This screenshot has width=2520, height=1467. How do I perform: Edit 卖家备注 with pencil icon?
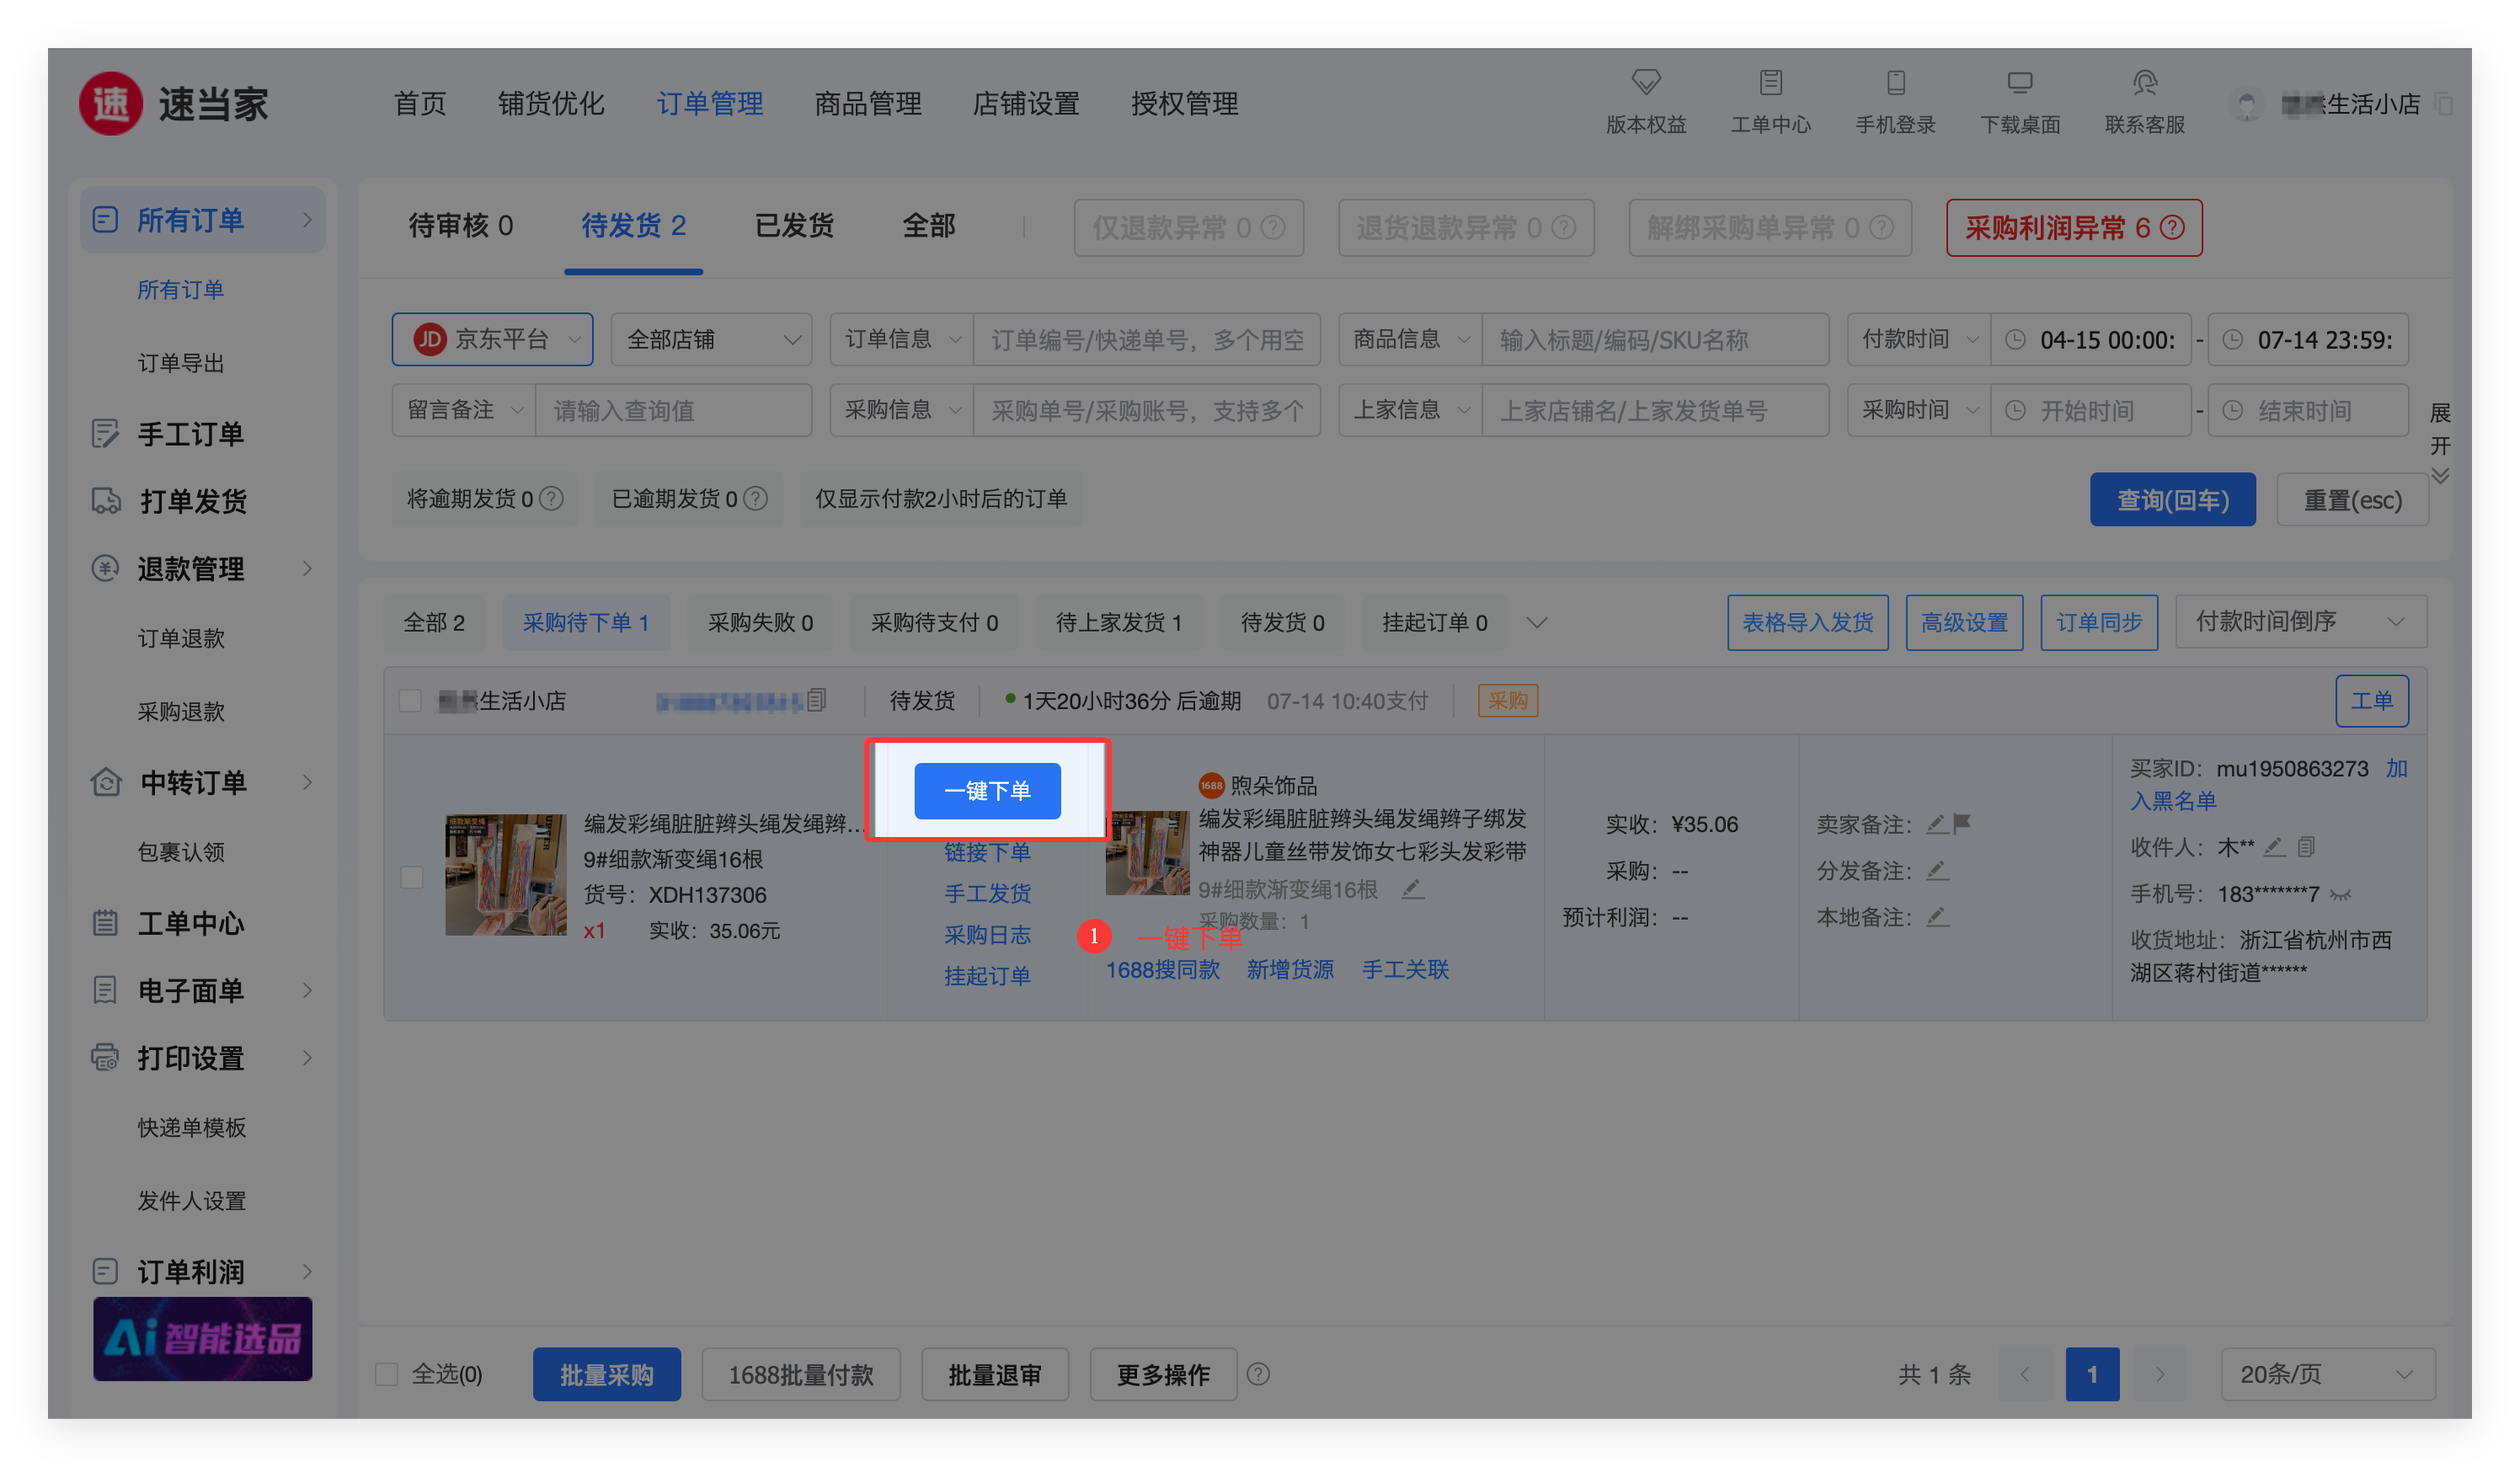[1937, 824]
